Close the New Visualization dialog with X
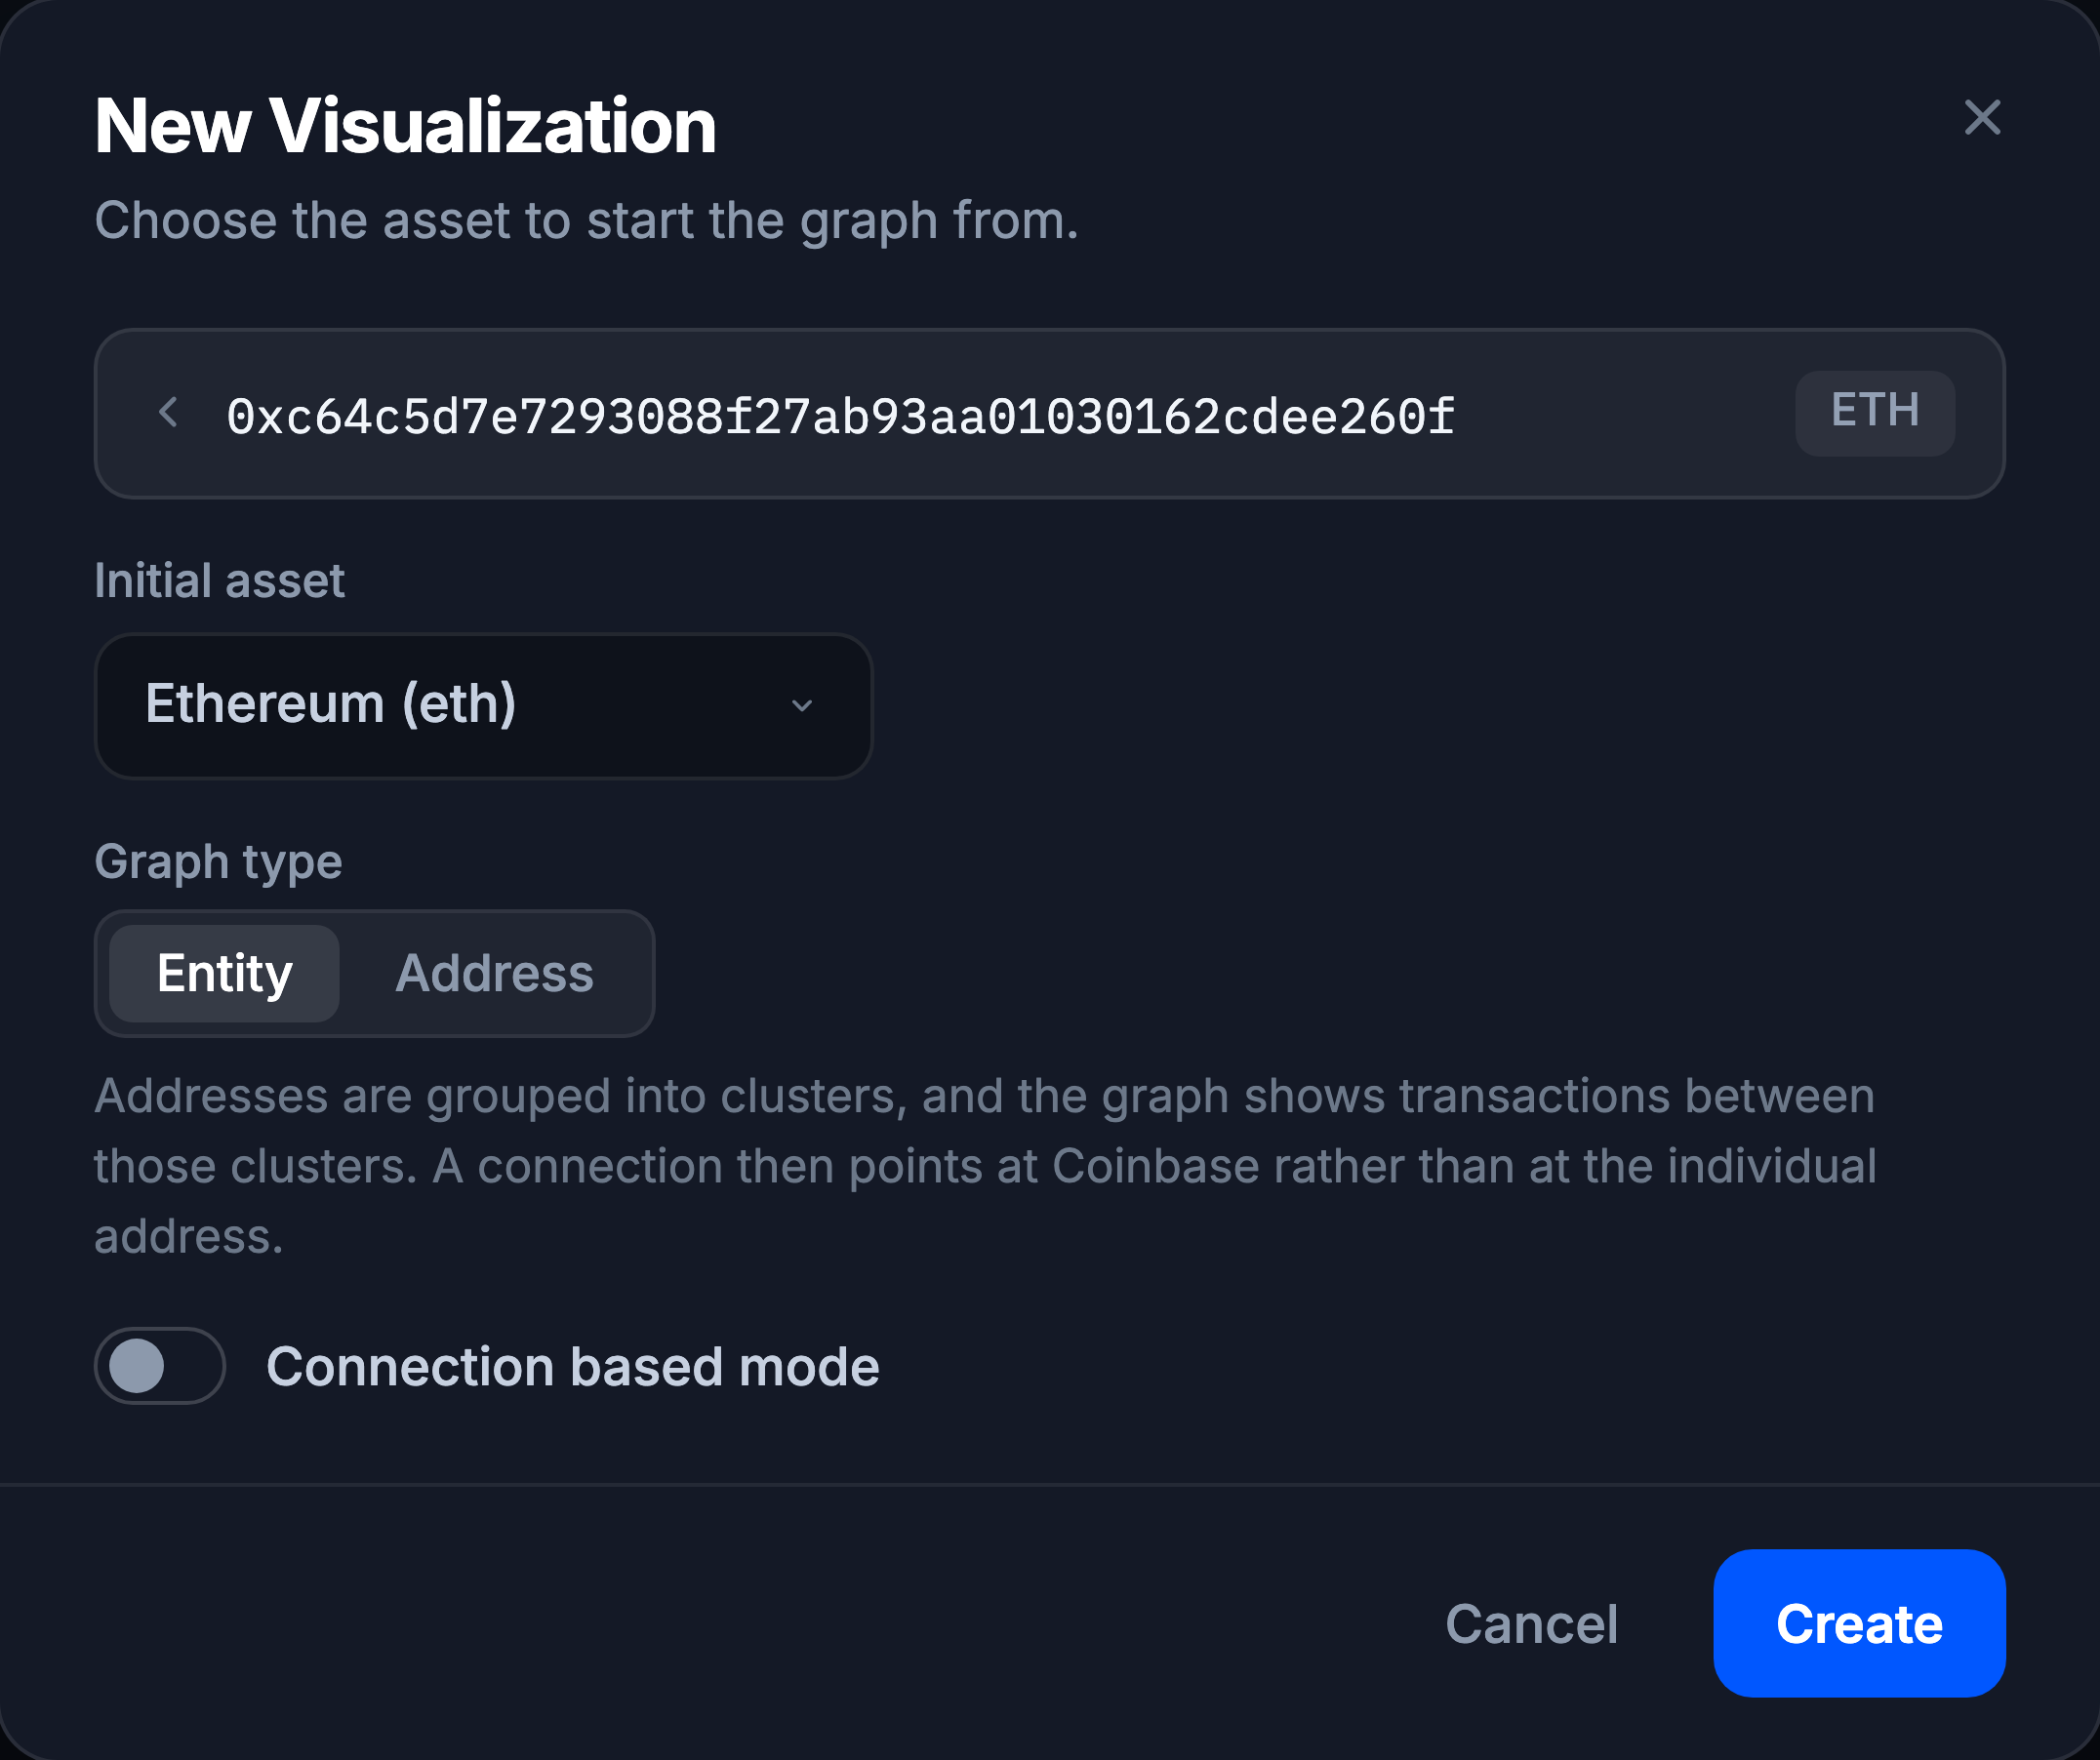Image resolution: width=2100 pixels, height=1760 pixels. 1982,118
